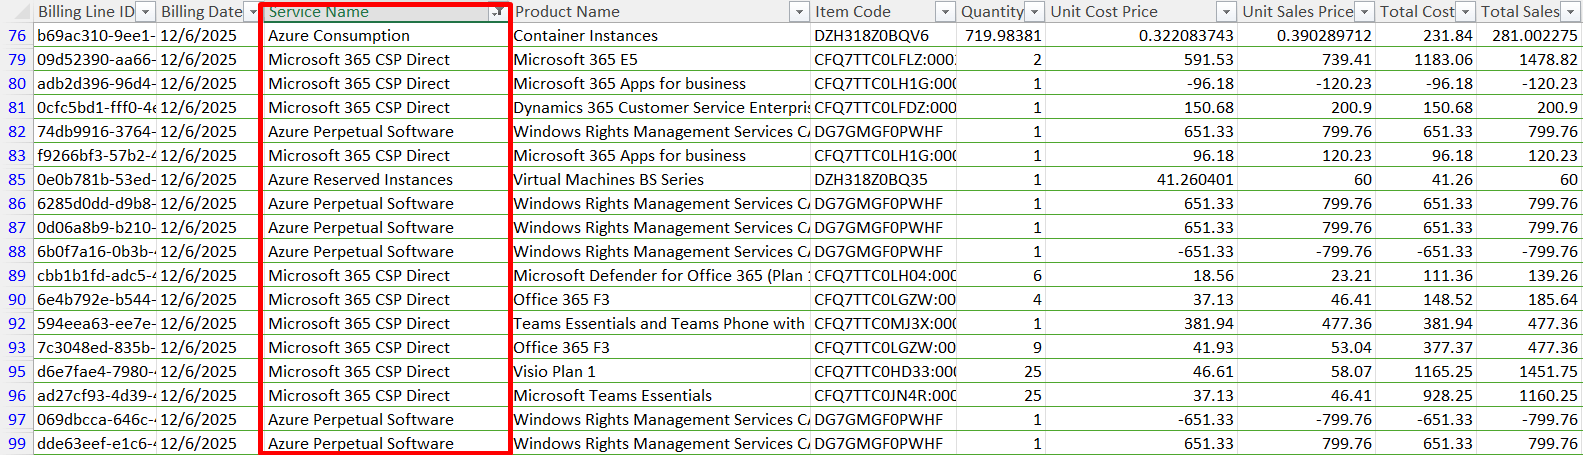Screen dimensions: 1583x455
Task: Click unit sales price 0.390289712
Action: pos(1306,36)
